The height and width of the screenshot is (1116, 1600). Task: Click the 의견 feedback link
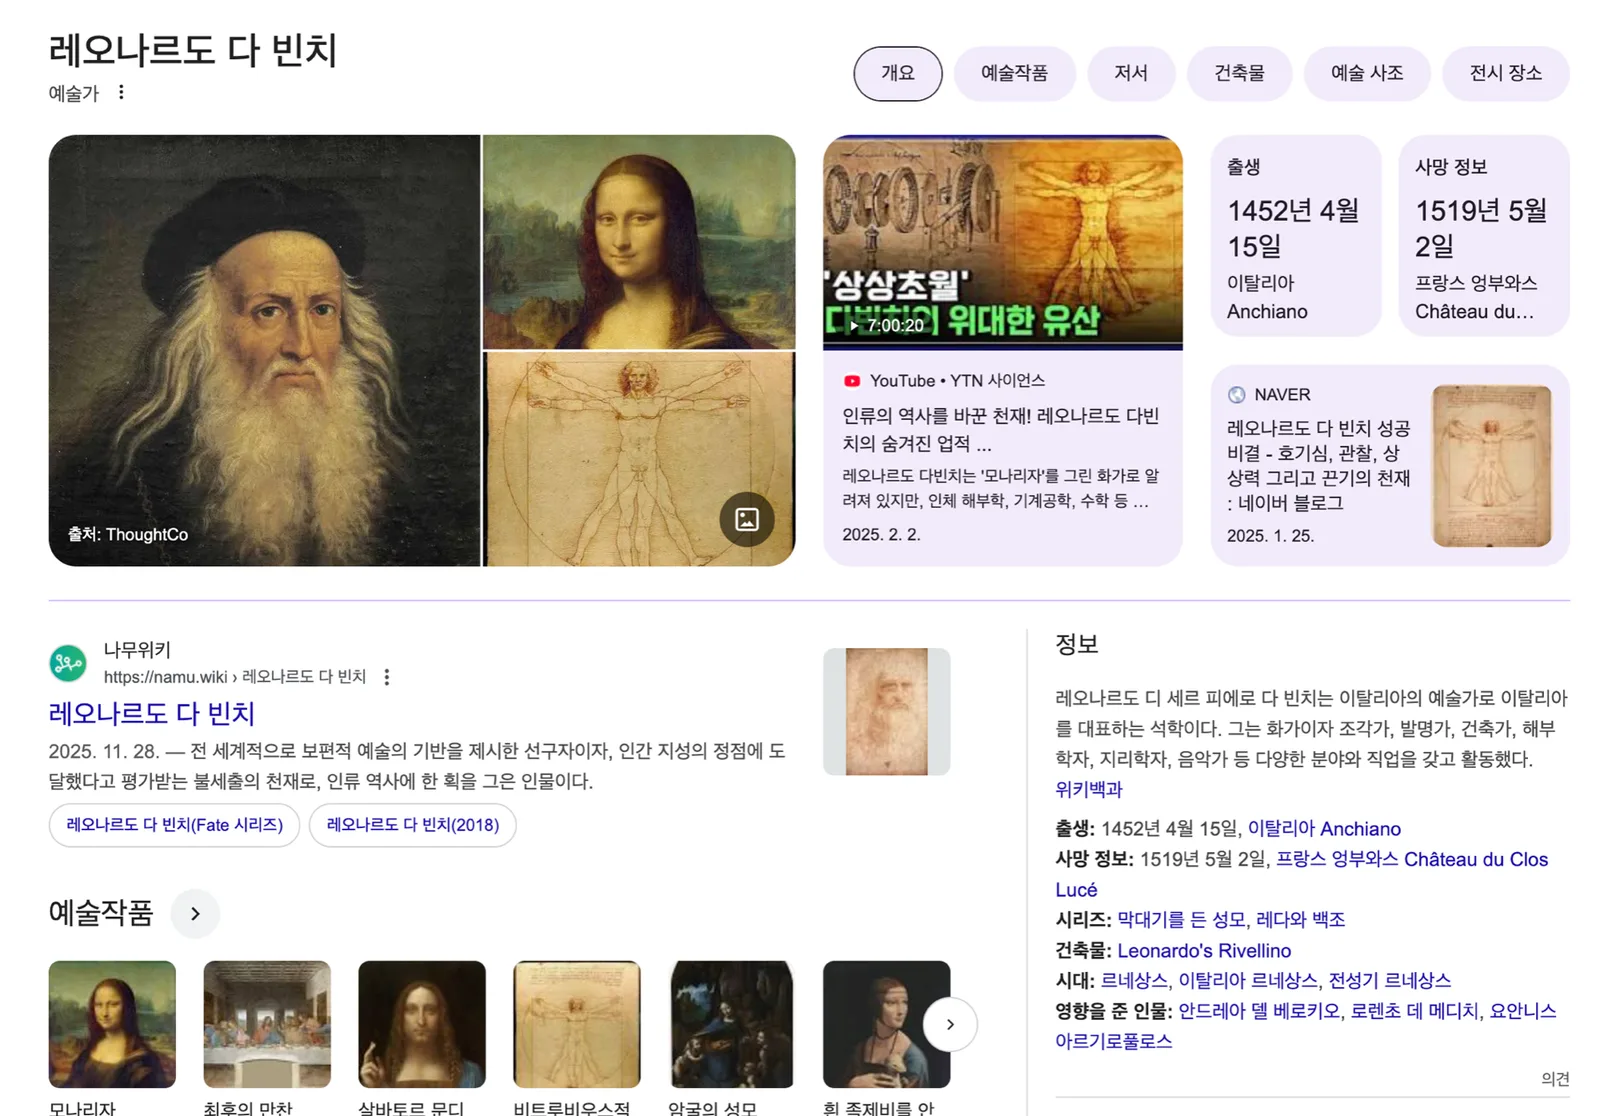click(1555, 1078)
